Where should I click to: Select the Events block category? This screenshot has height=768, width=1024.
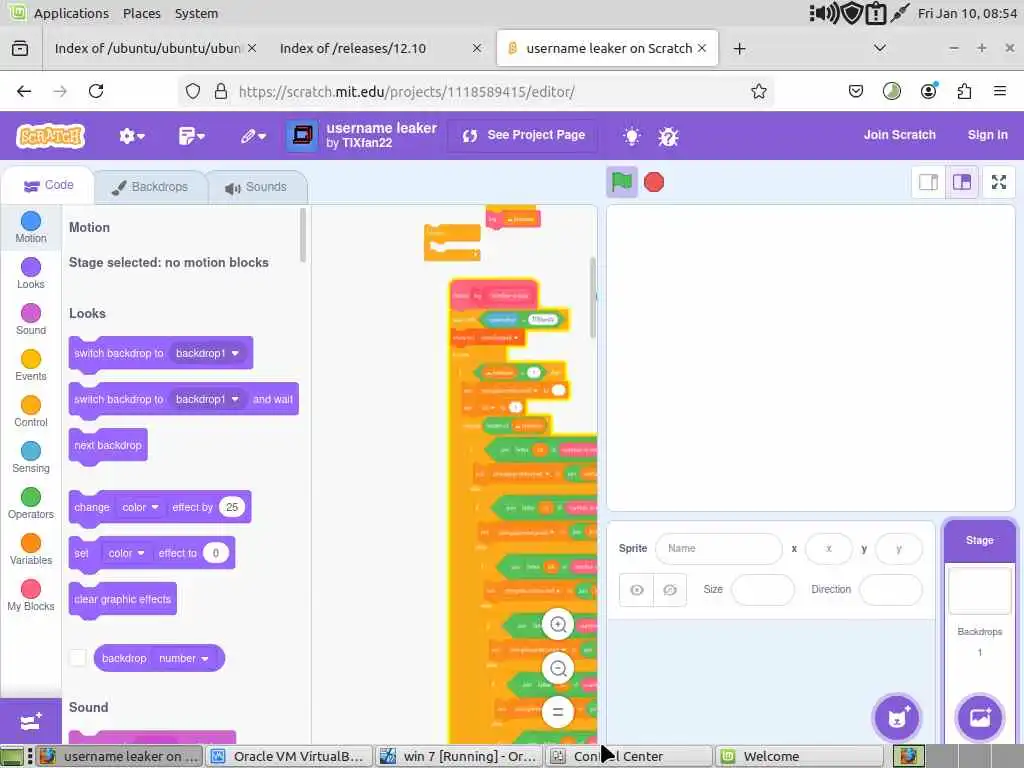coord(31,365)
